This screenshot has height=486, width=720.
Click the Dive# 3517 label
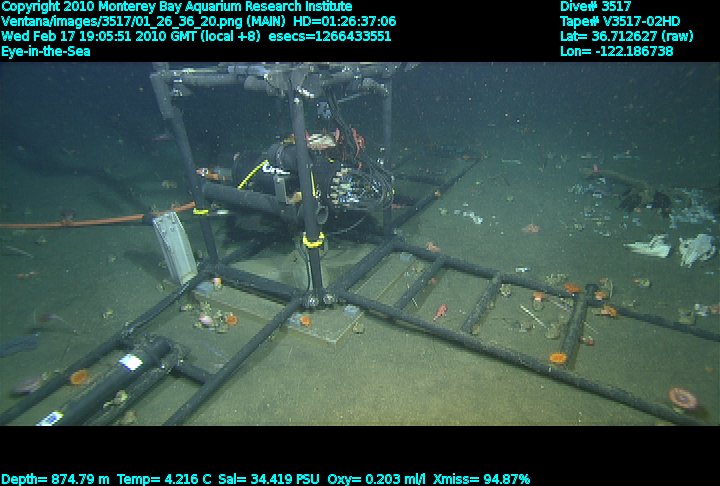(595, 6)
